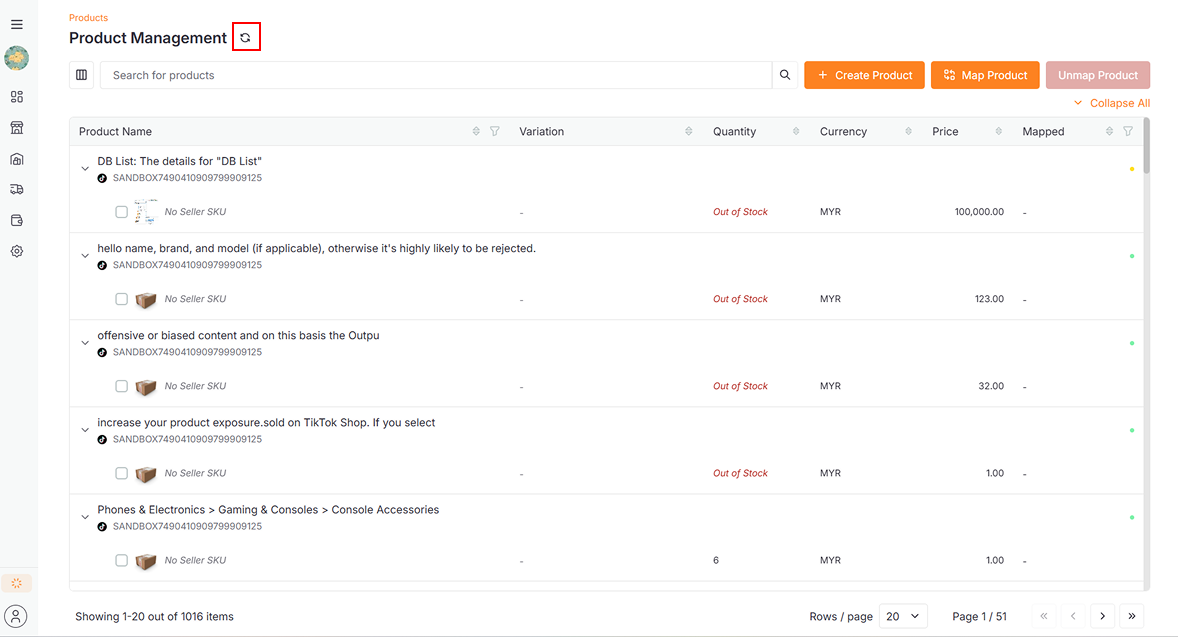
Task: Sort by the Price column
Action: [996, 131]
